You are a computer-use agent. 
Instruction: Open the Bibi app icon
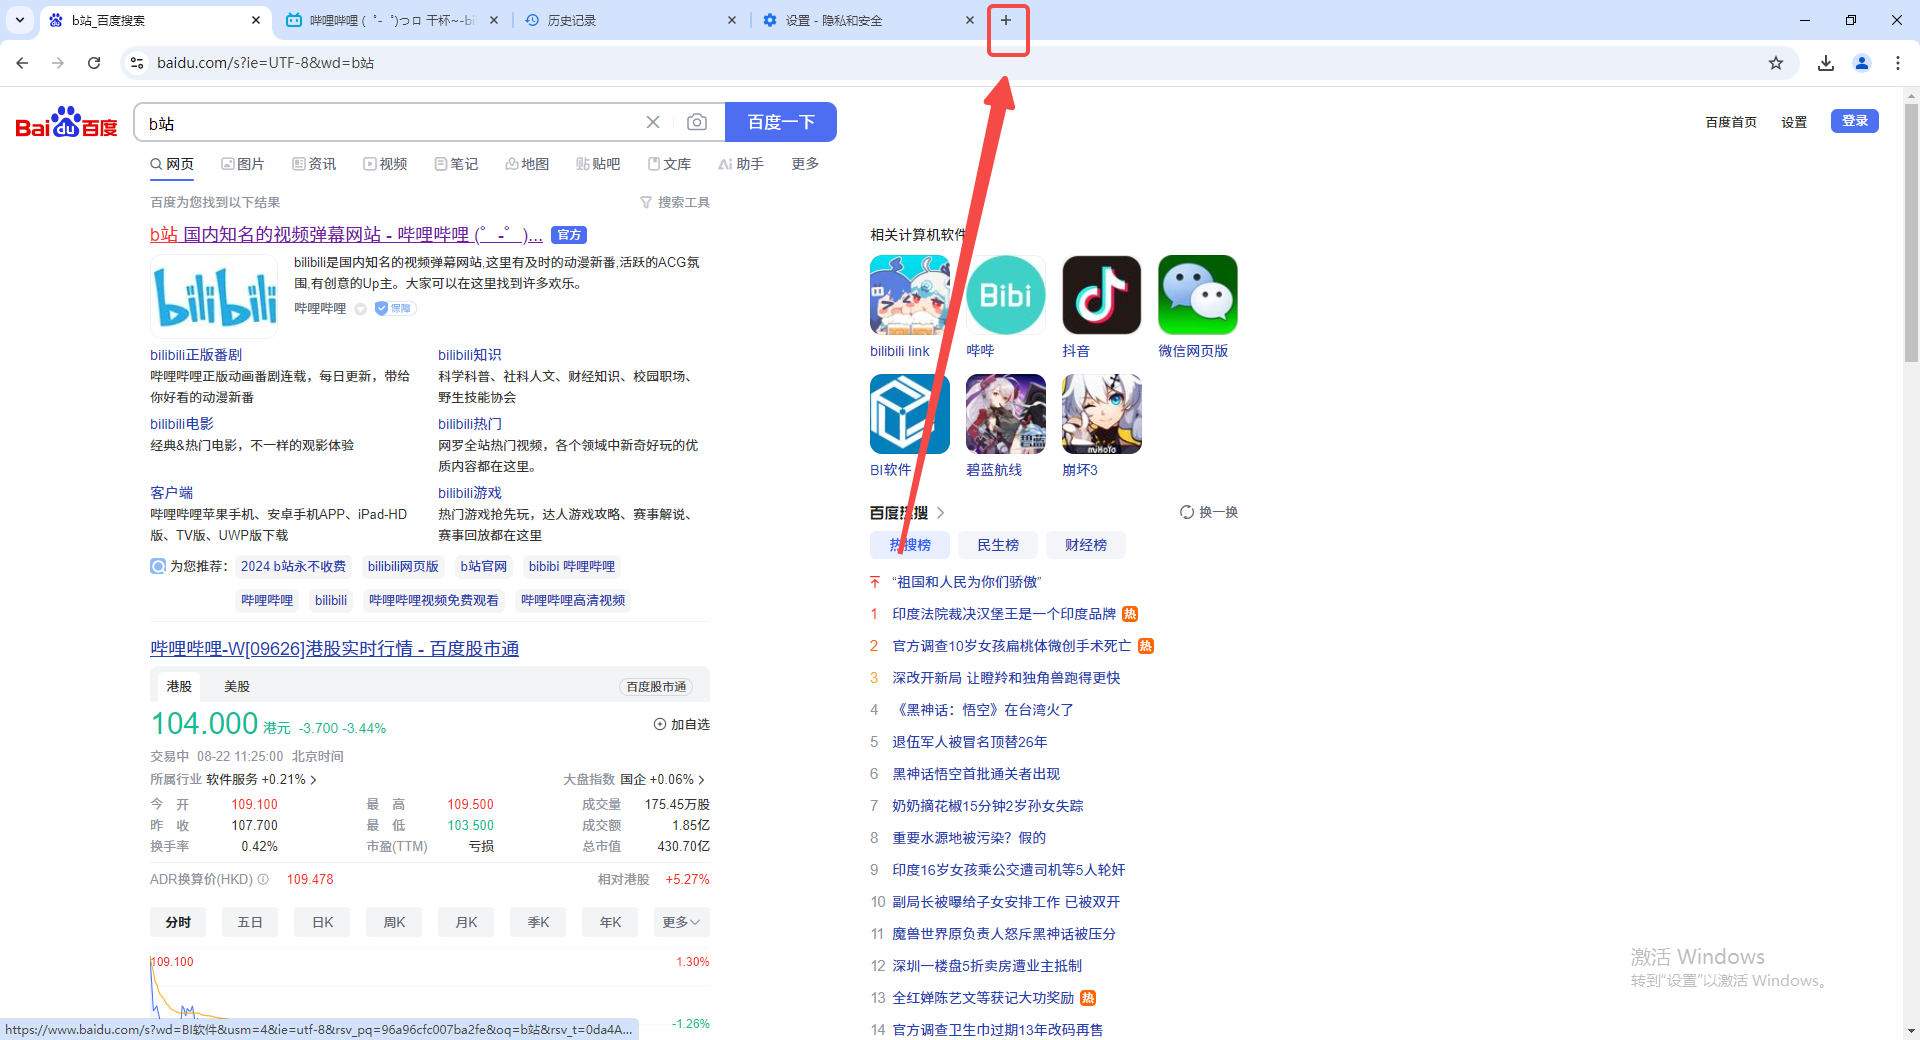pyautogui.click(x=1006, y=295)
